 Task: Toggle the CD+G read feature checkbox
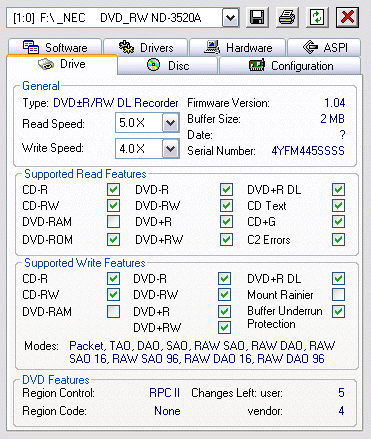tap(338, 221)
